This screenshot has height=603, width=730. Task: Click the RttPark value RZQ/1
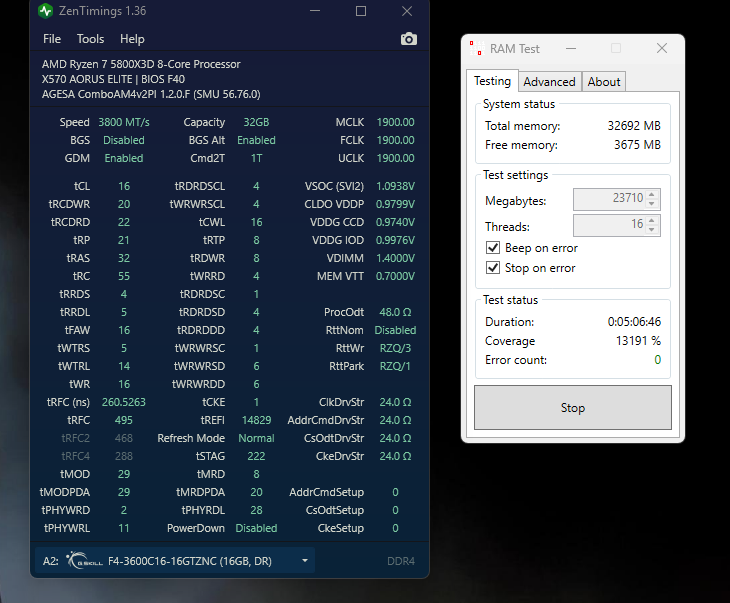click(x=395, y=366)
